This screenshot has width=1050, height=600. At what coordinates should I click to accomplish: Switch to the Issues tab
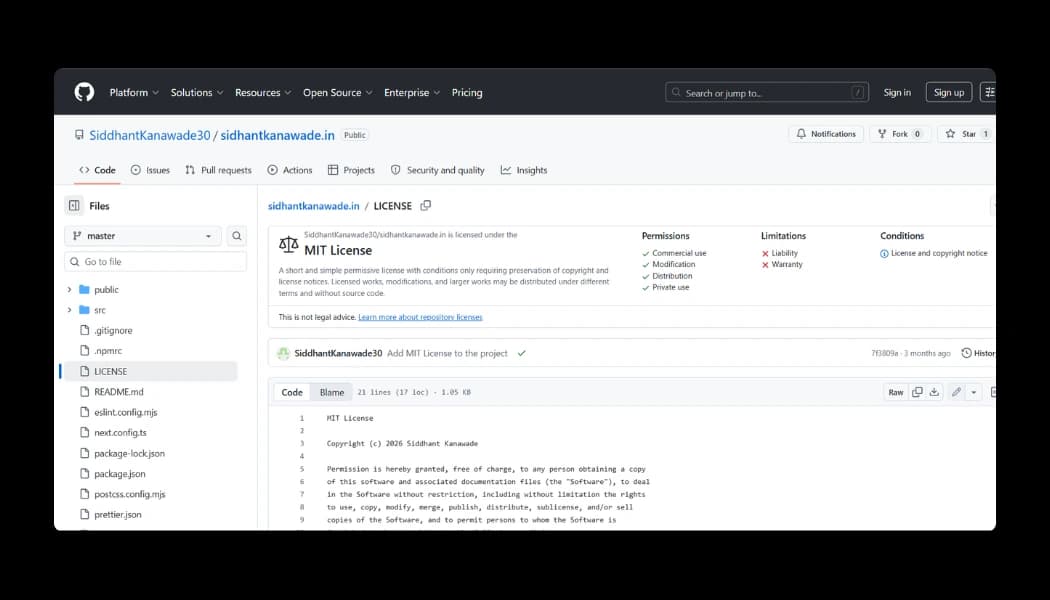(x=150, y=170)
